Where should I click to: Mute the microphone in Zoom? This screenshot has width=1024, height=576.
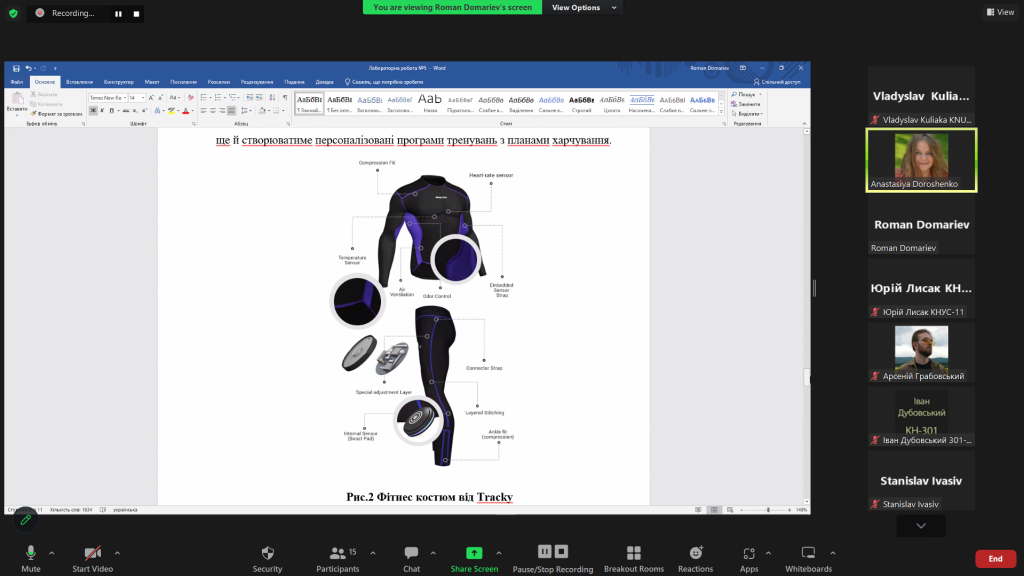31,559
